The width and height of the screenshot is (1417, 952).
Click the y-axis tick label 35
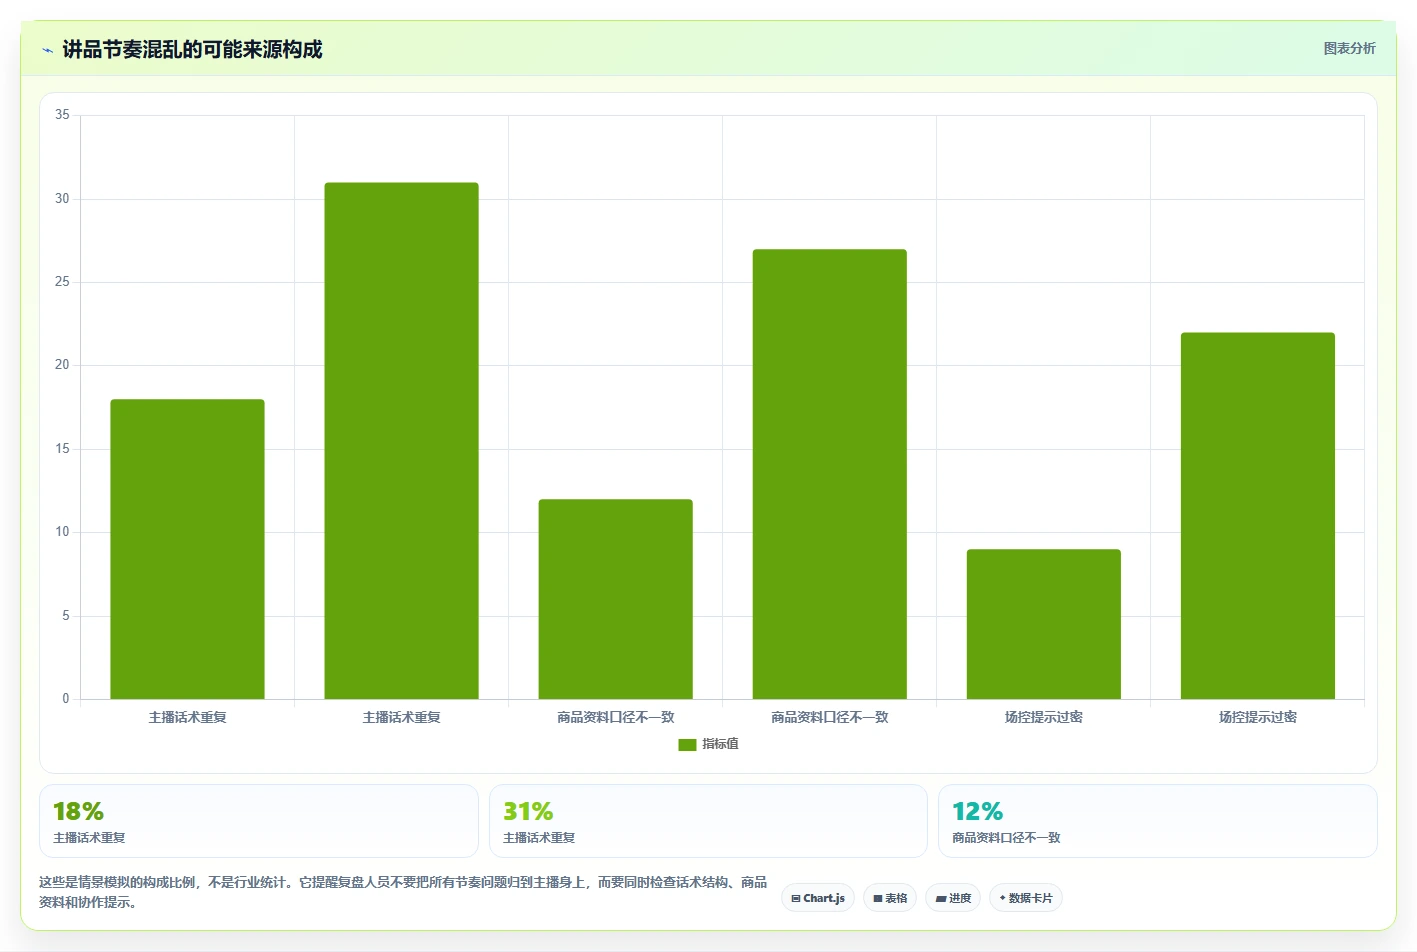coord(62,115)
